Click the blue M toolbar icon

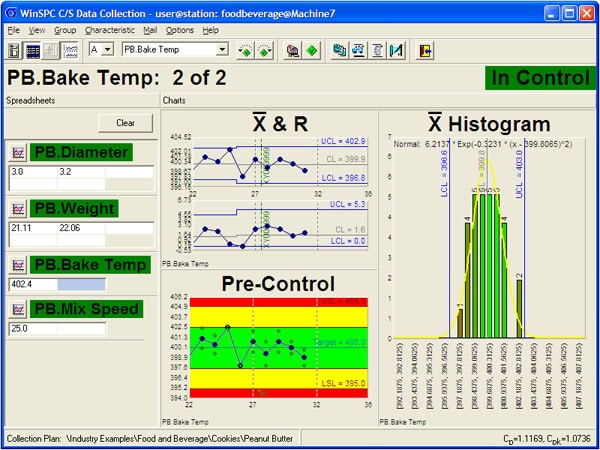point(394,49)
